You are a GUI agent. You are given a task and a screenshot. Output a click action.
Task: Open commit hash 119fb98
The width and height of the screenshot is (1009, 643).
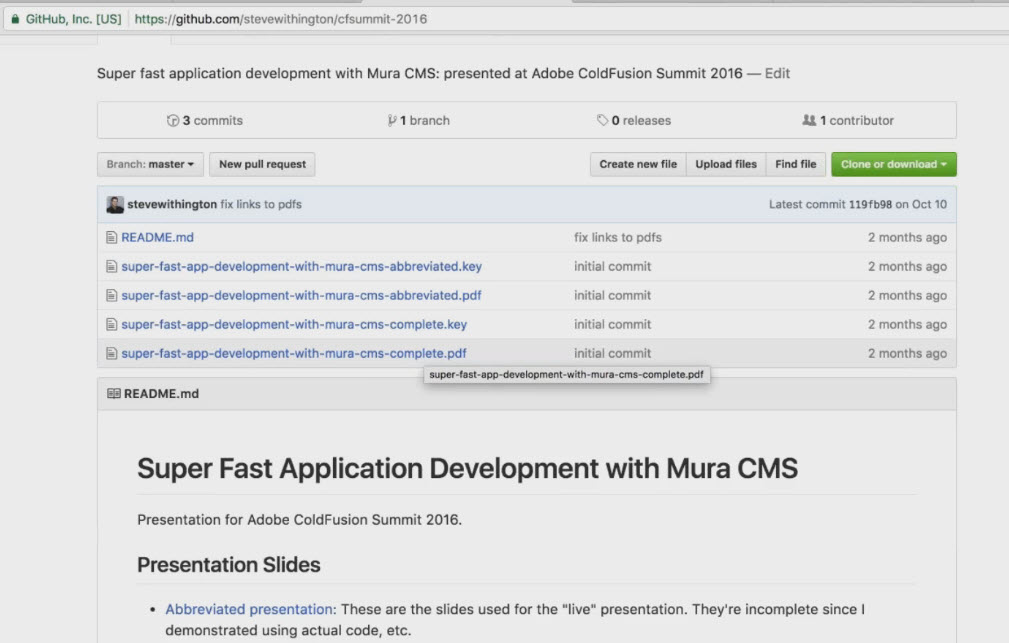[x=870, y=204]
